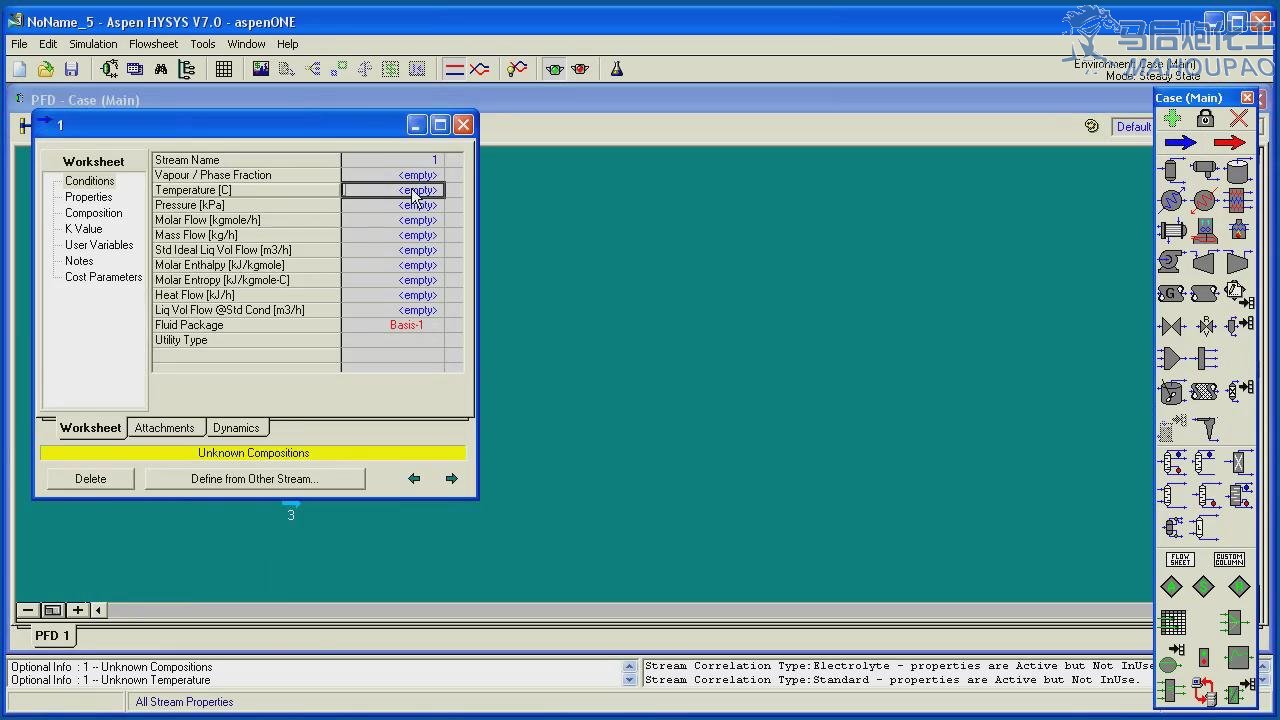Select the blue material stream arrow in palette
Viewport: 1280px width, 720px height.
(x=1181, y=143)
